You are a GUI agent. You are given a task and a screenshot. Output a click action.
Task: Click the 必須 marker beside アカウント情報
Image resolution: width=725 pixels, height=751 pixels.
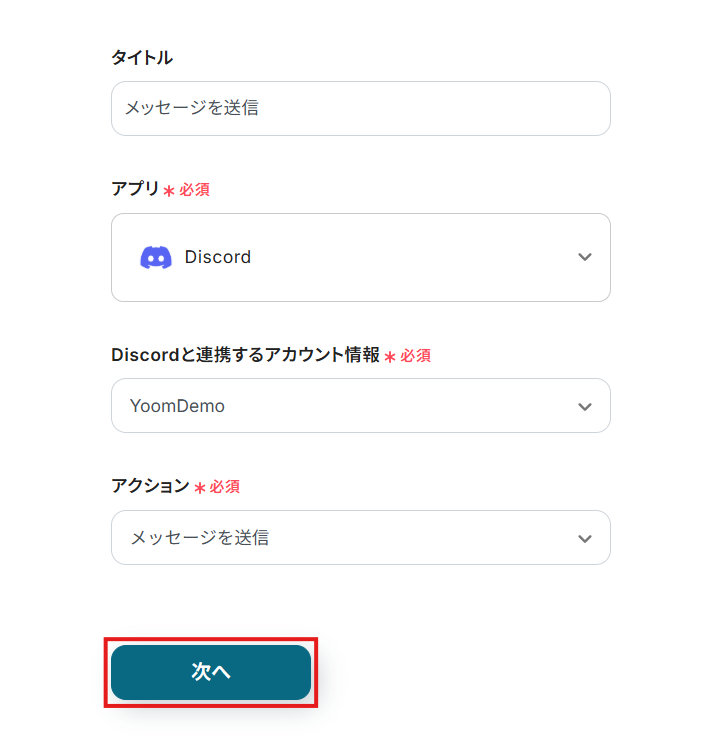coord(416,356)
